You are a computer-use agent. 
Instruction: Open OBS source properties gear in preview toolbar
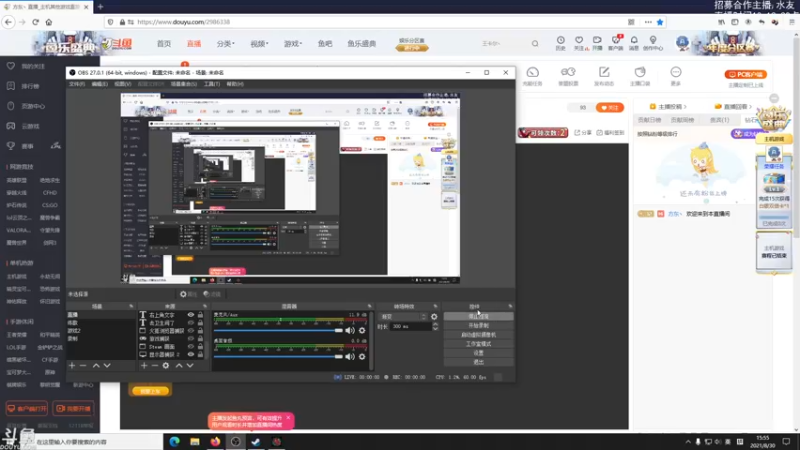(x=188, y=294)
